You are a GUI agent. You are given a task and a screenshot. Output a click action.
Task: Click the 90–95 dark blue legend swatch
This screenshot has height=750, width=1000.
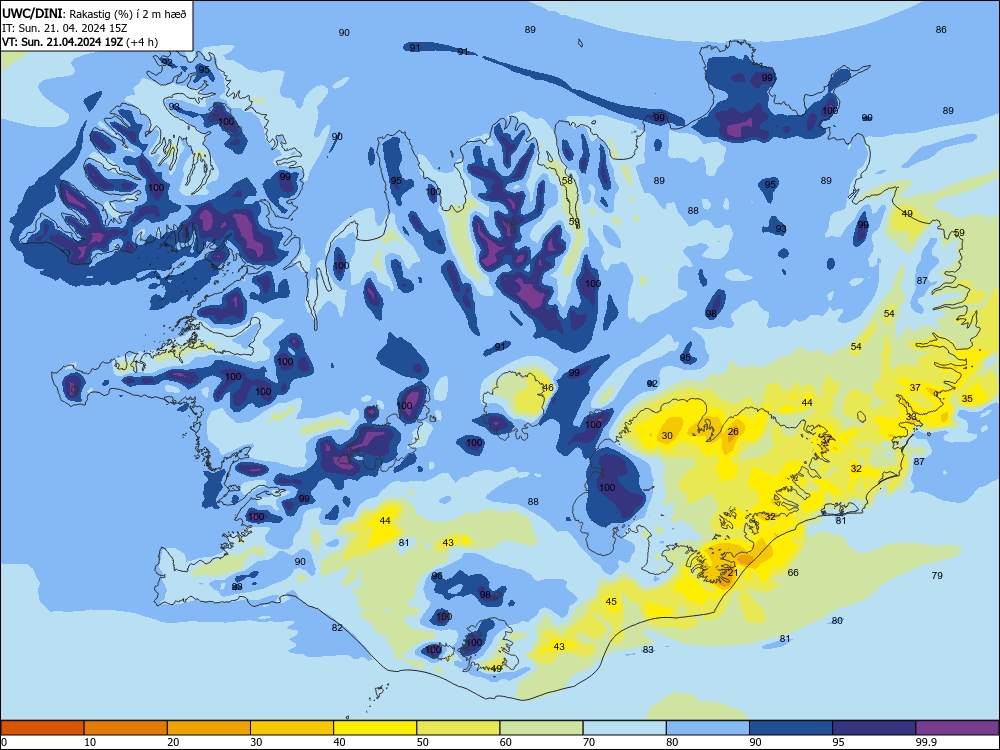[x=791, y=728]
